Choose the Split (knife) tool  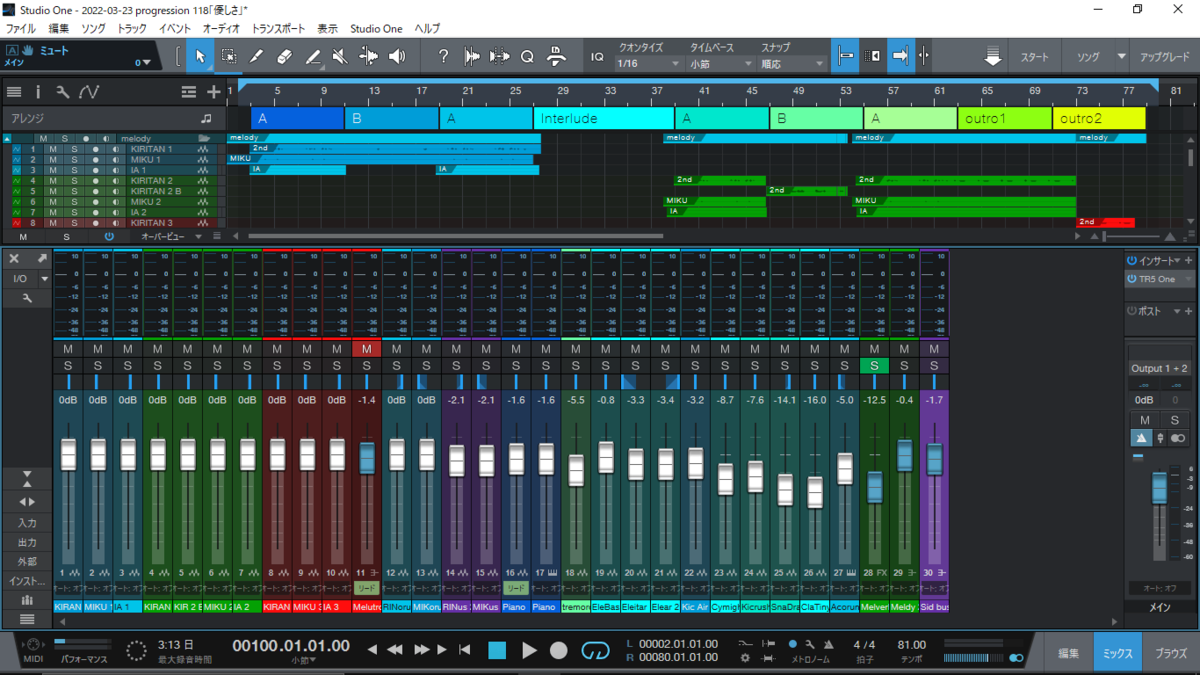257,56
